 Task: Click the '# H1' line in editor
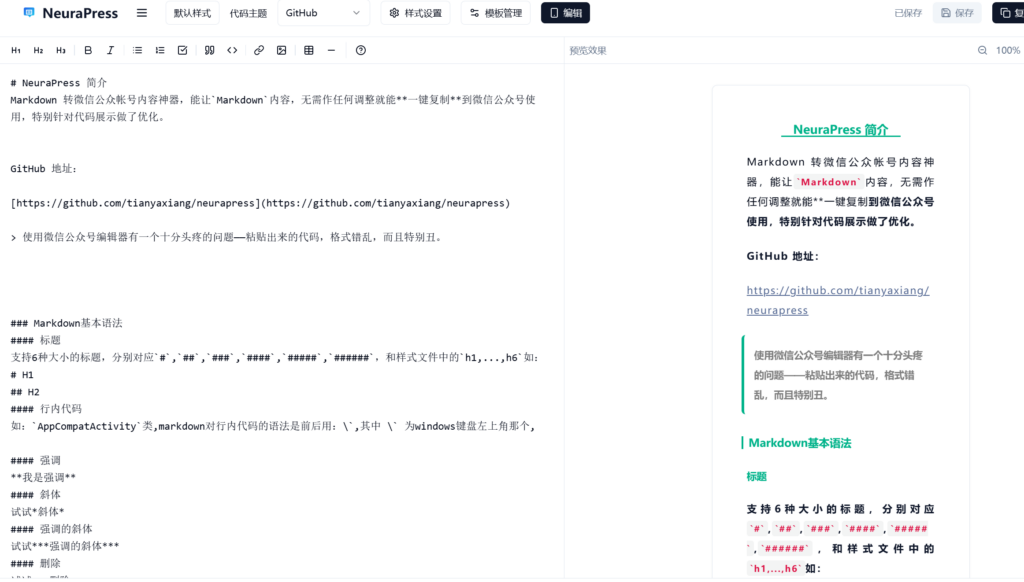[x=22, y=375]
